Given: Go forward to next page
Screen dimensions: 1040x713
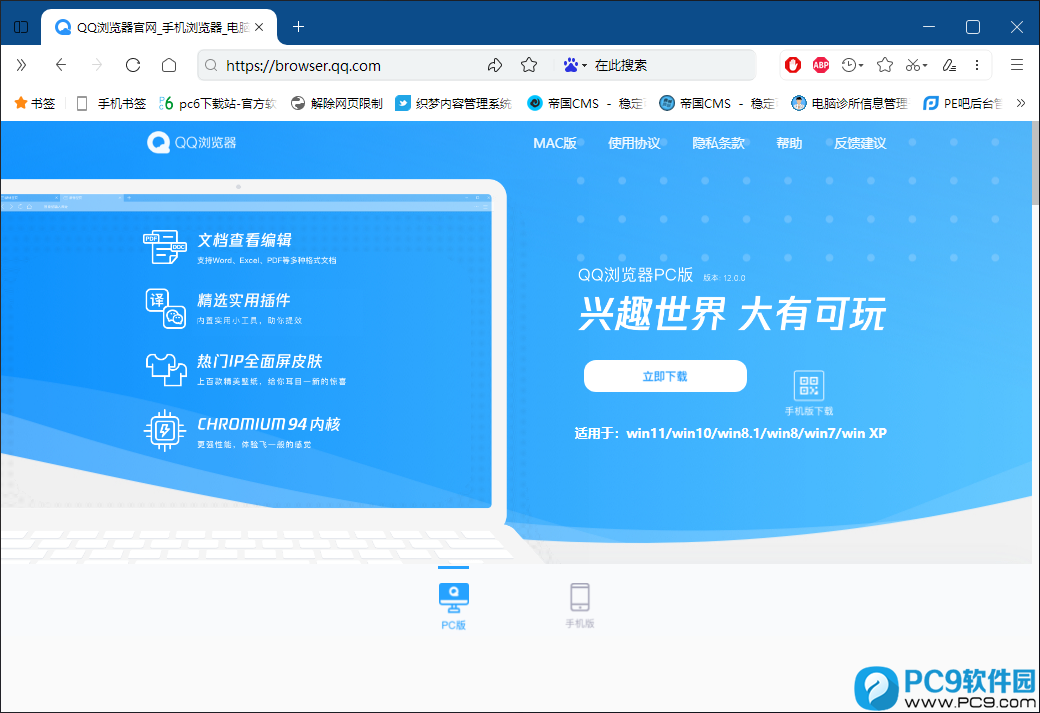Looking at the screenshot, I should [97, 65].
